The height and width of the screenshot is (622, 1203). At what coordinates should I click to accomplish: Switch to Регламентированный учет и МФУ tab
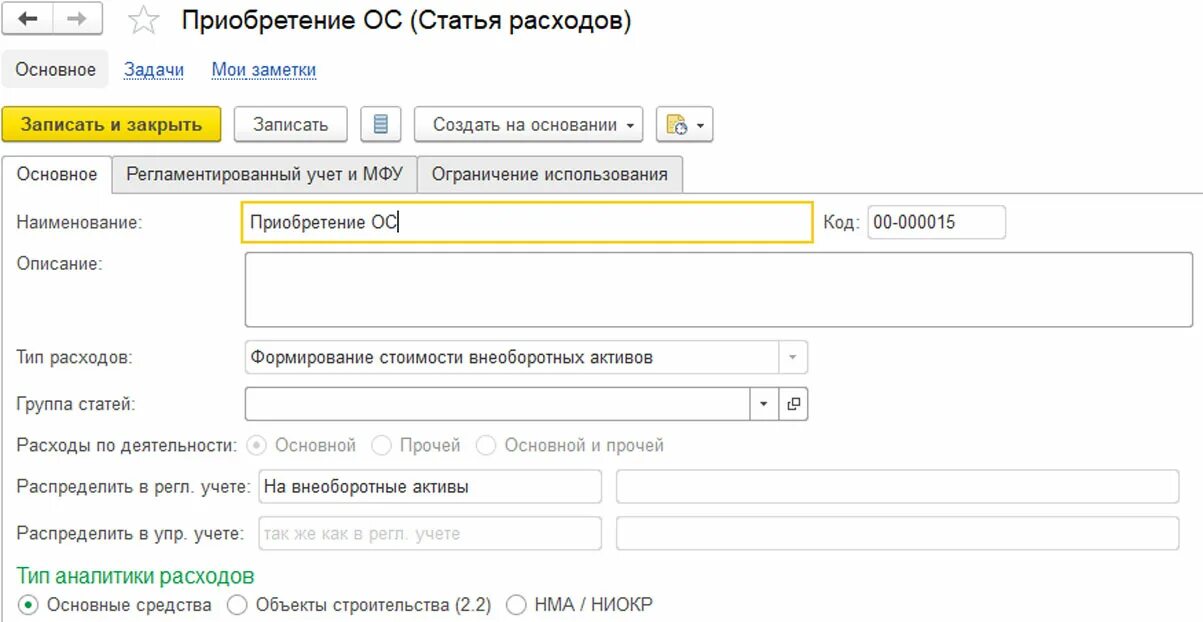(x=264, y=174)
